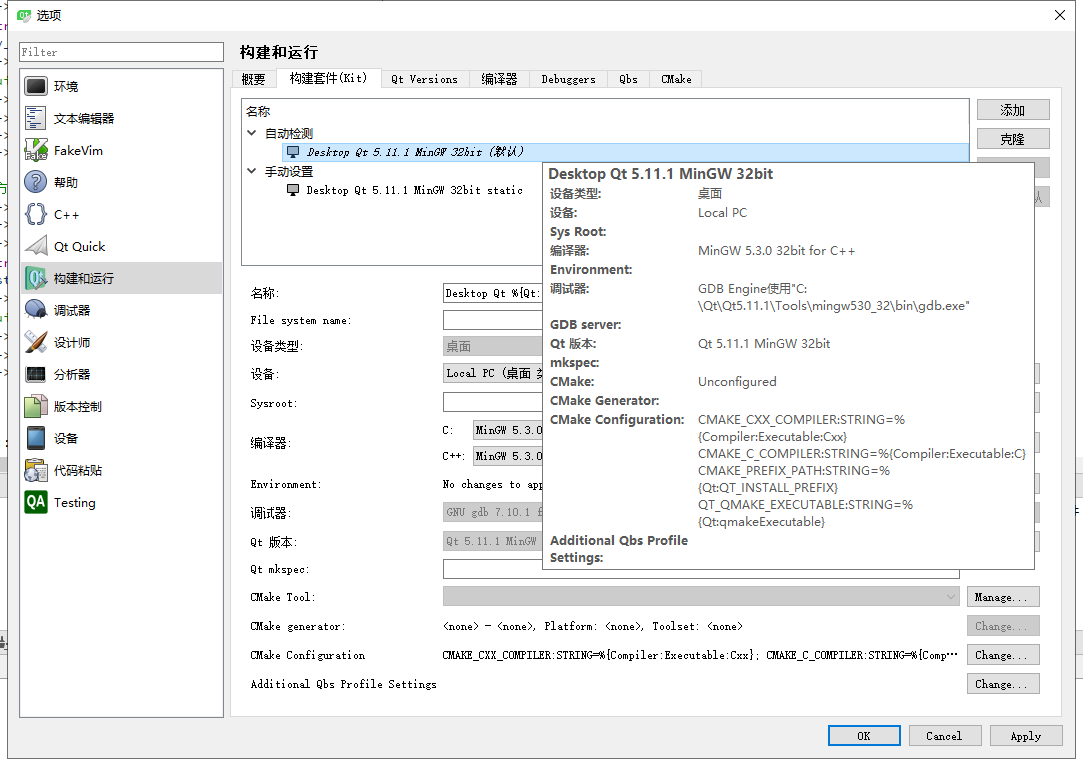The height and width of the screenshot is (766, 1083).
Task: Go to the 版本控制 options
Action: coord(121,406)
